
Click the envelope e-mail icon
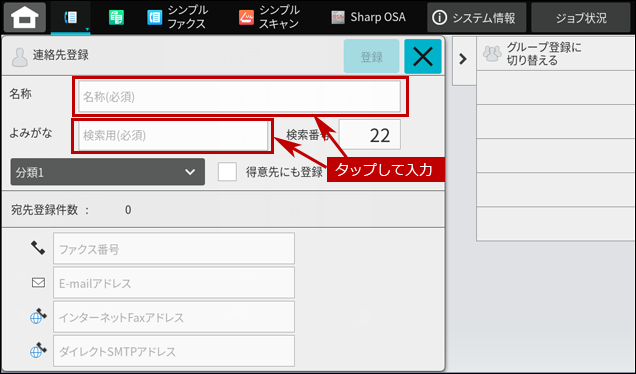39,282
